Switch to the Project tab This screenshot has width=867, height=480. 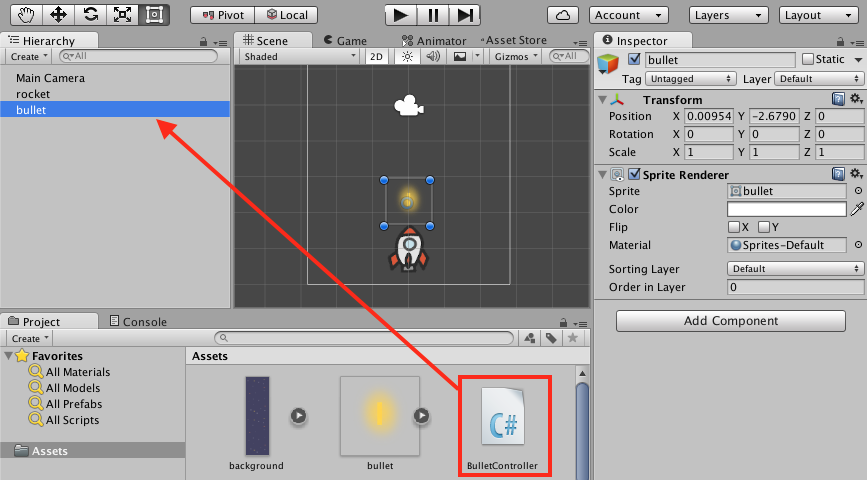(x=49, y=321)
